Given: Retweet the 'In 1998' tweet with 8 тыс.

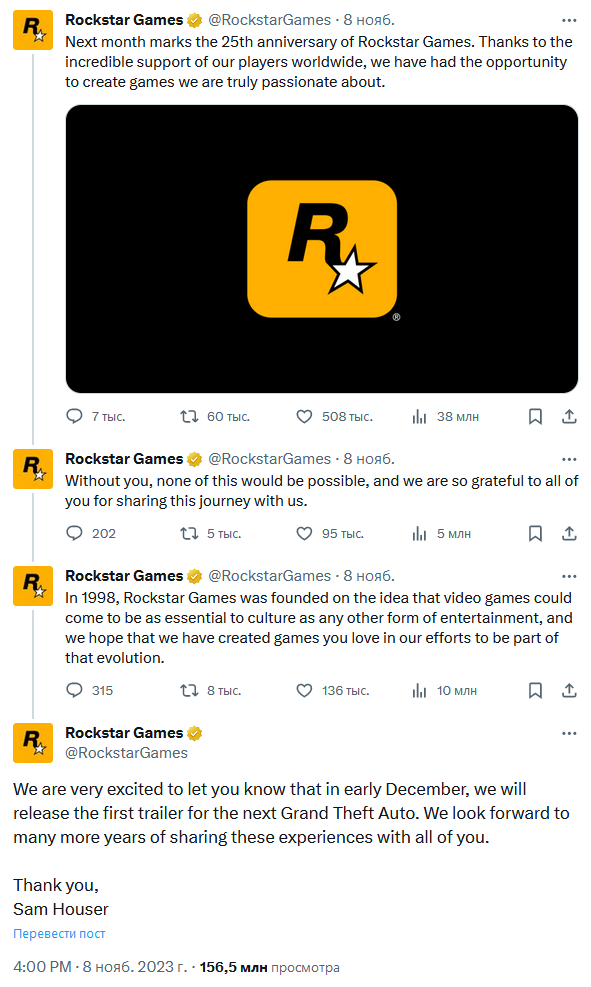Looking at the screenshot, I should point(189,691).
